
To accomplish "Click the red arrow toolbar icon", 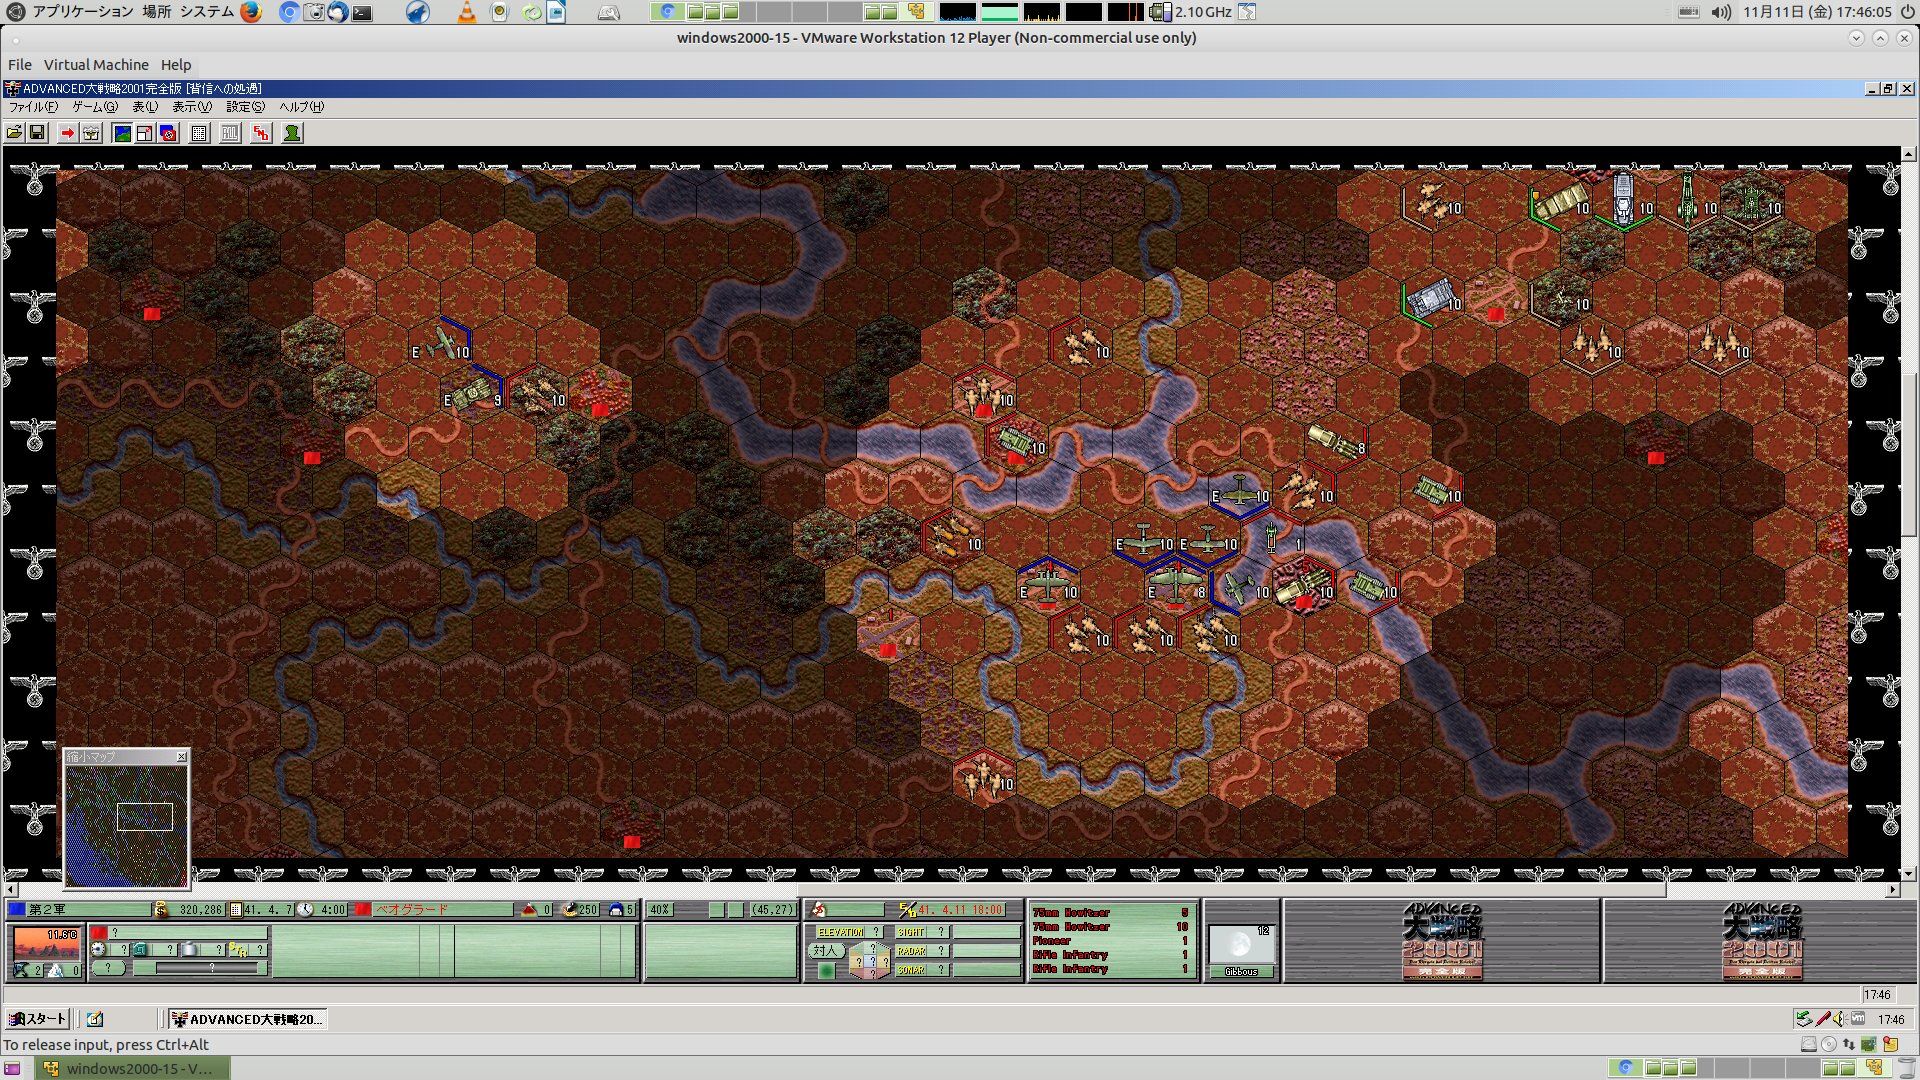I will tap(67, 133).
